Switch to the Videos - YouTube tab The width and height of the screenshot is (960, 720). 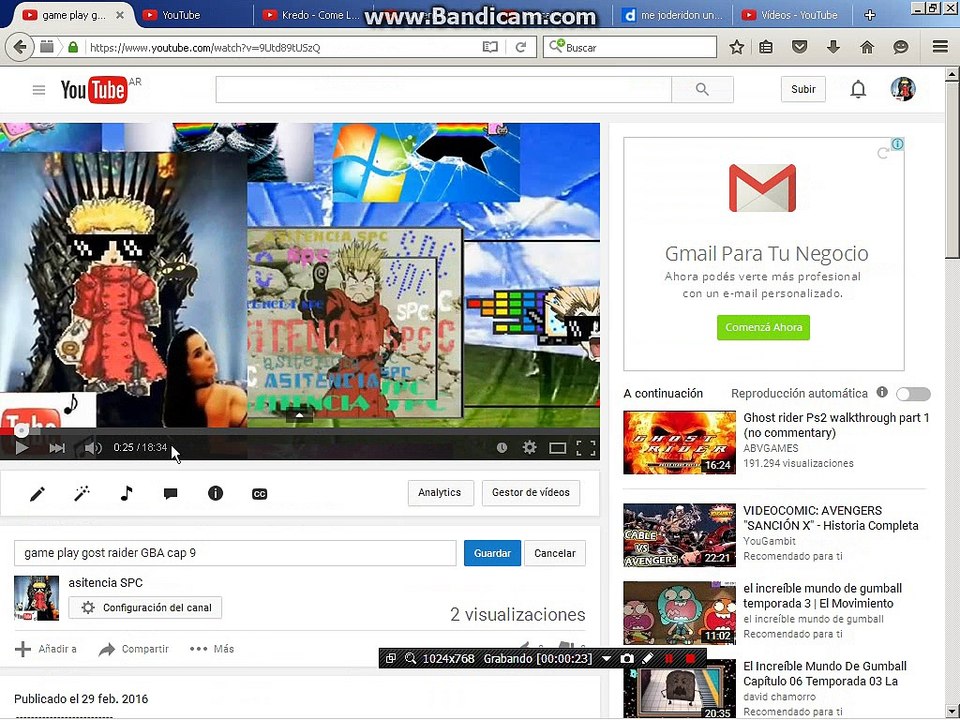coord(791,15)
